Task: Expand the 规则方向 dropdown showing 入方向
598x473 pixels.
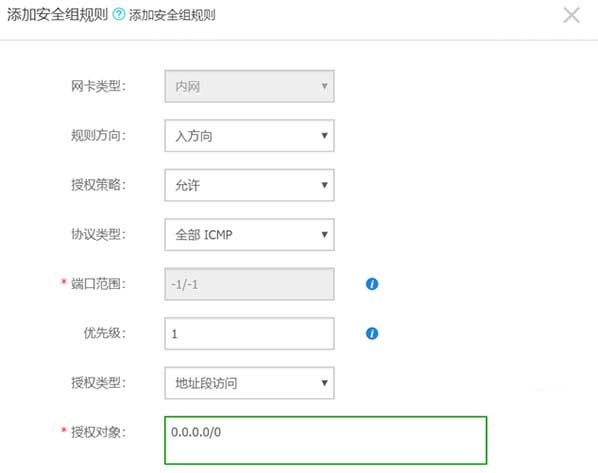Action: (249, 136)
